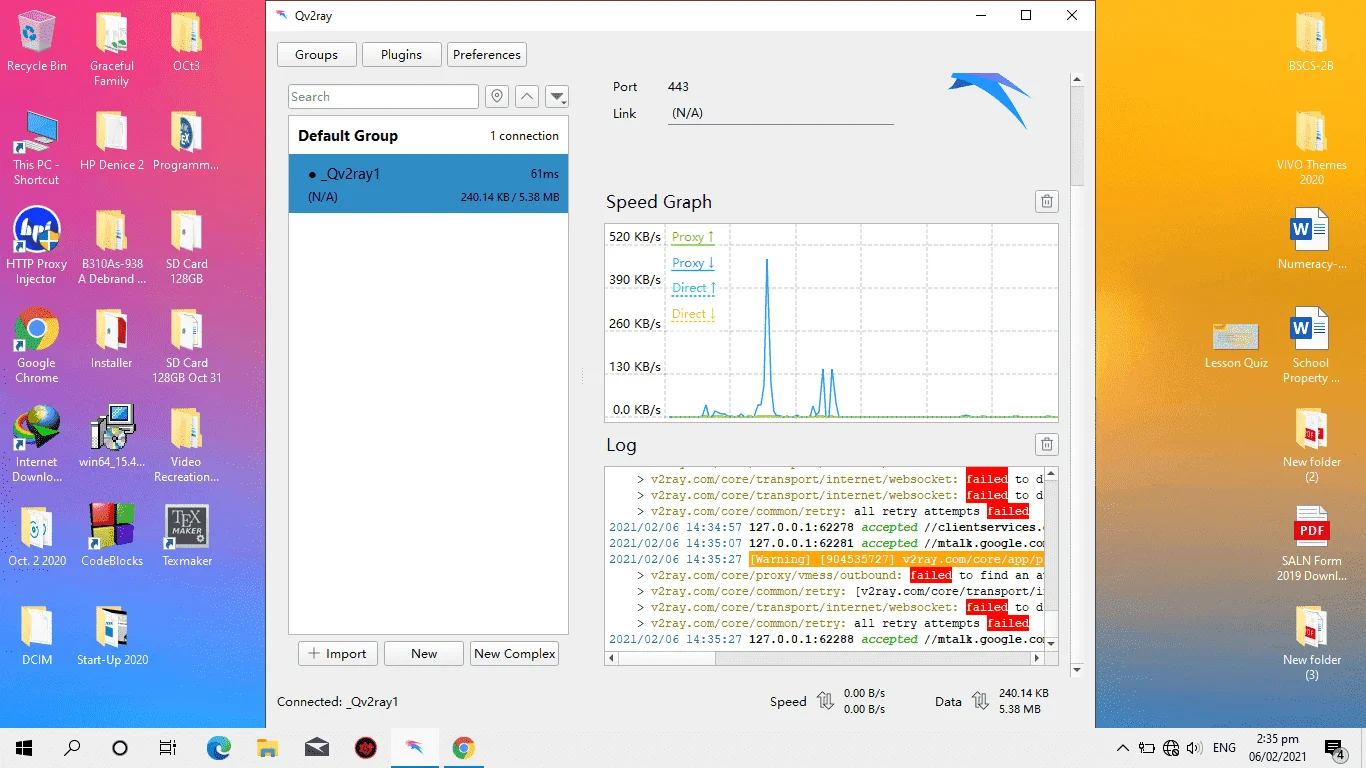This screenshot has height=768, width=1366.
Task: Open the Recycle Bin desktop icon
Action: coord(37,41)
